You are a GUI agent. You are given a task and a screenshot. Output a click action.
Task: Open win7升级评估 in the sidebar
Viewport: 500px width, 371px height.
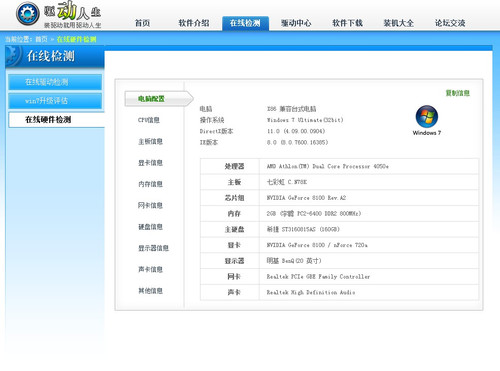tap(55, 101)
